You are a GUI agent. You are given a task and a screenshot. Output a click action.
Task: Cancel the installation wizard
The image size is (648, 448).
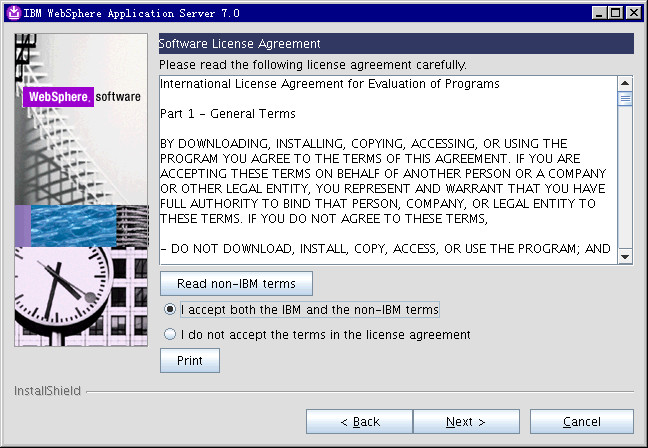coord(581,422)
